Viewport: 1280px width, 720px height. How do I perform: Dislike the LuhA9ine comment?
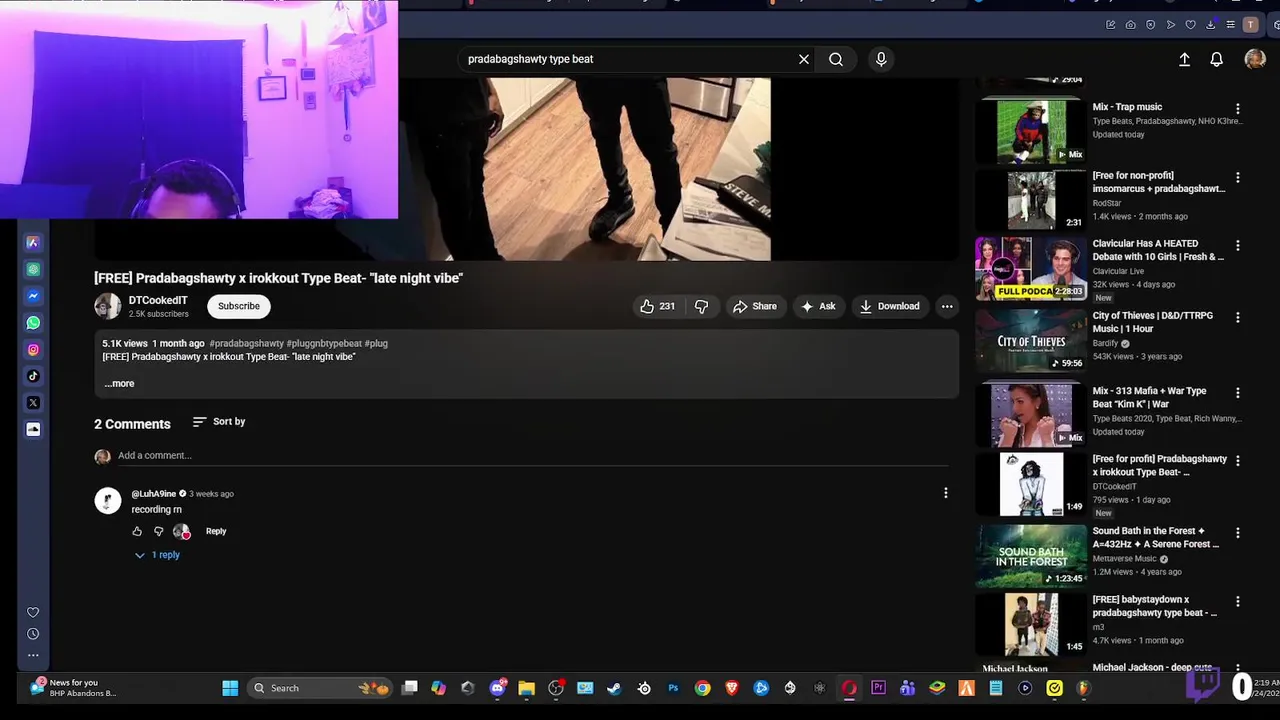pos(158,531)
